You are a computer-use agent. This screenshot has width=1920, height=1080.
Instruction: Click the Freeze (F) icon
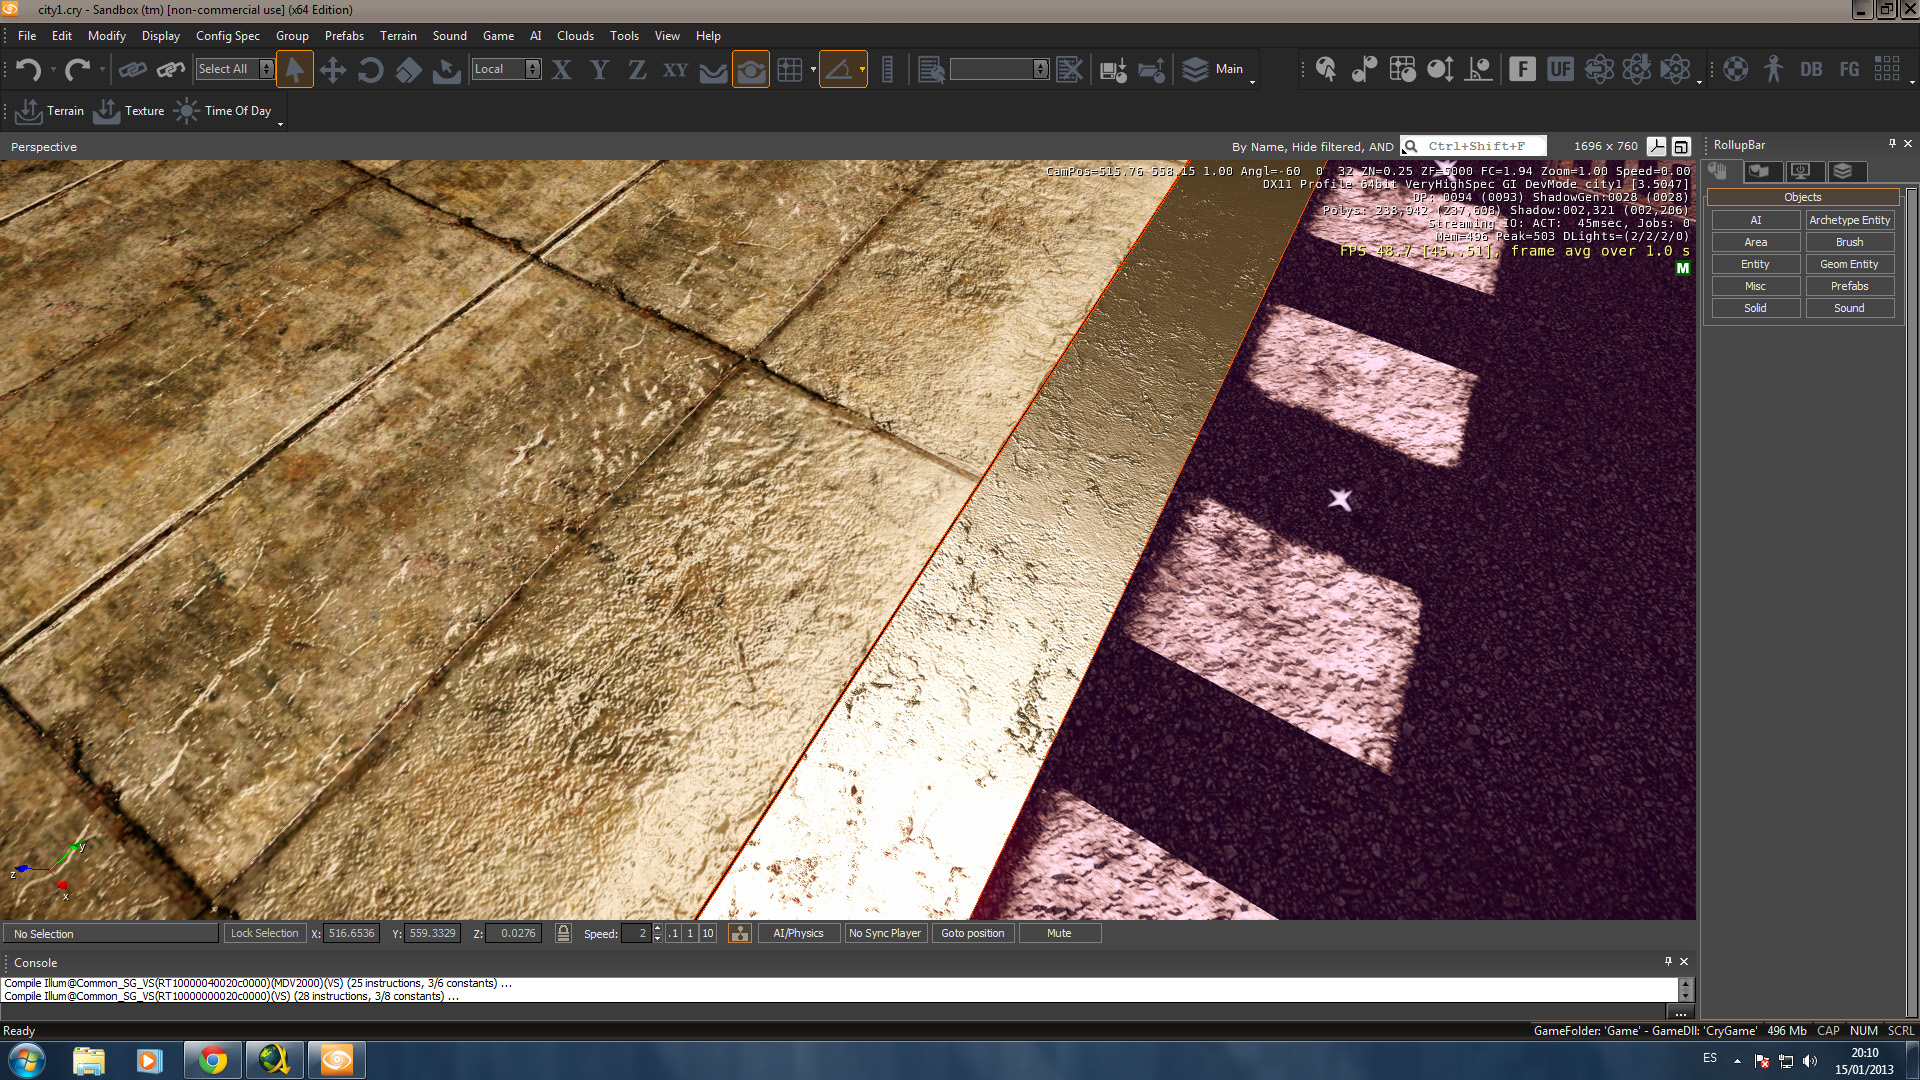tap(1522, 69)
